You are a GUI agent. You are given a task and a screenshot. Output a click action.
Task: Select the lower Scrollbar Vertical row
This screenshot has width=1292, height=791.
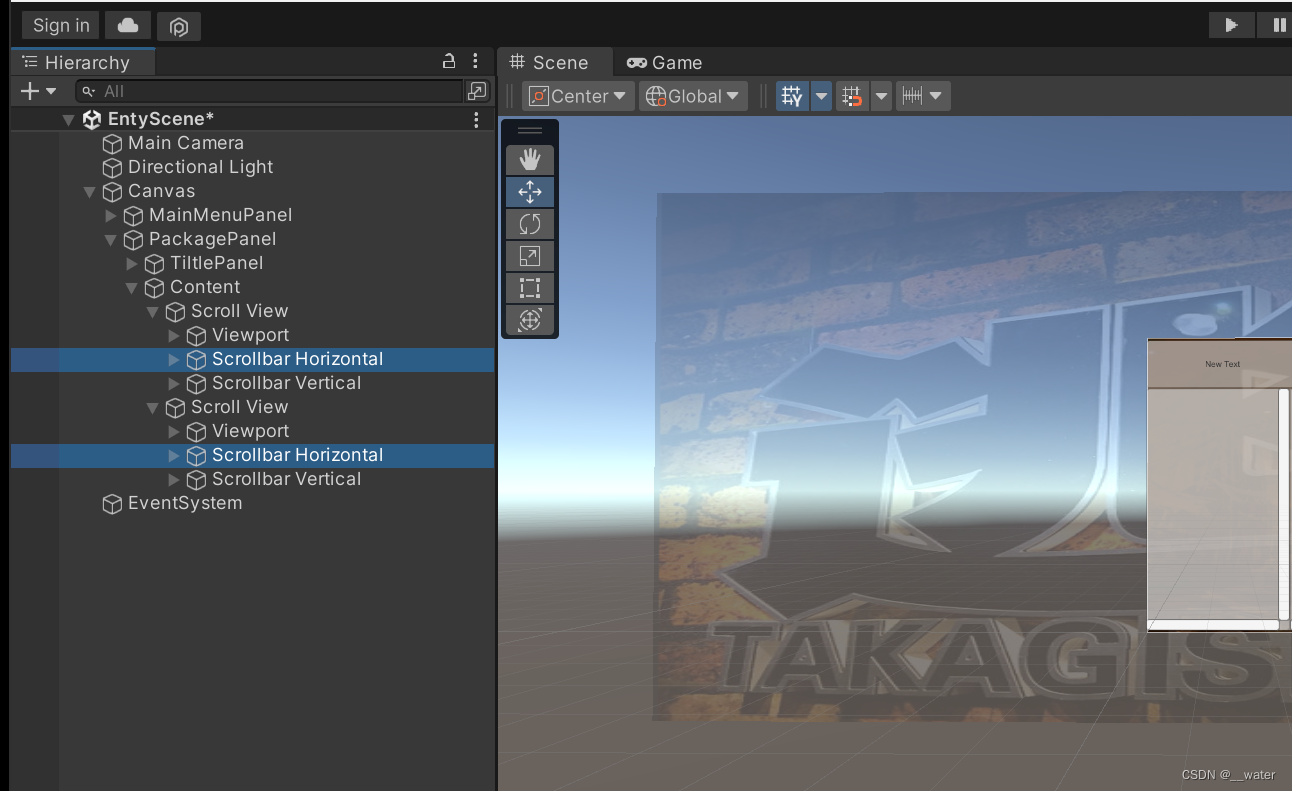pos(253,479)
